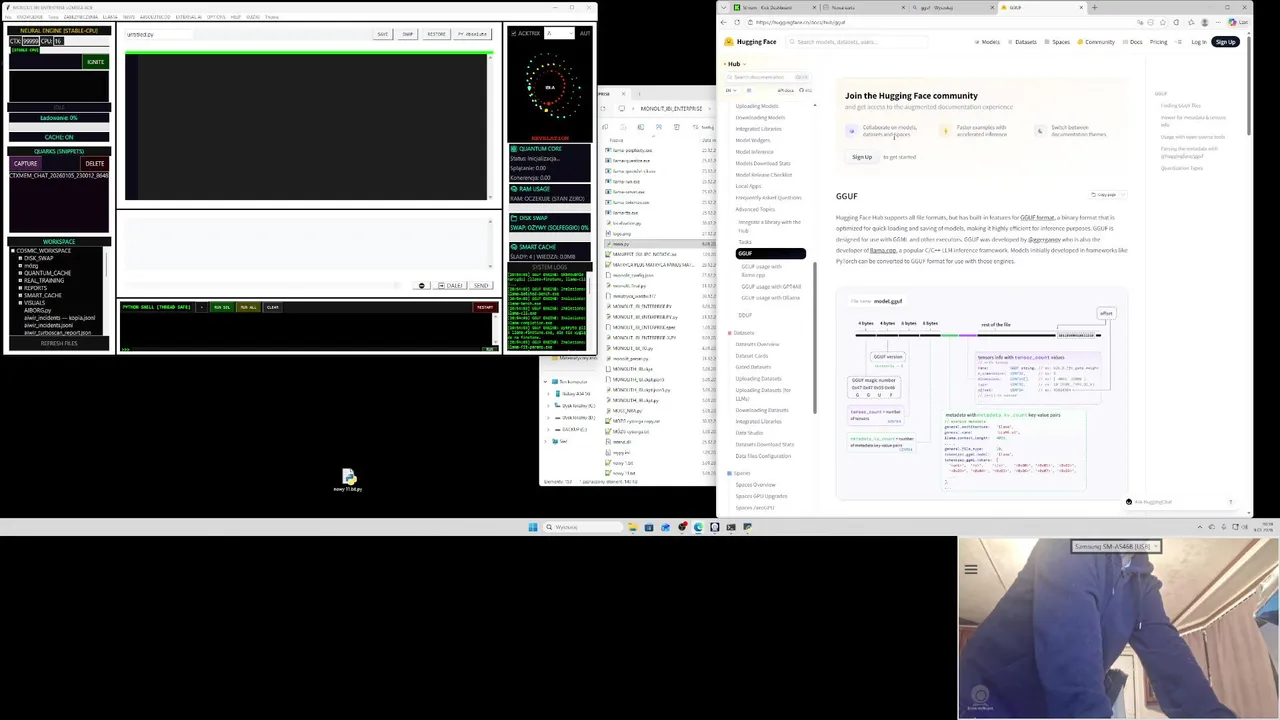Expand the QUANTUM_CACHE folder in workspace tree
The height and width of the screenshot is (720, 1280).
[20, 273]
